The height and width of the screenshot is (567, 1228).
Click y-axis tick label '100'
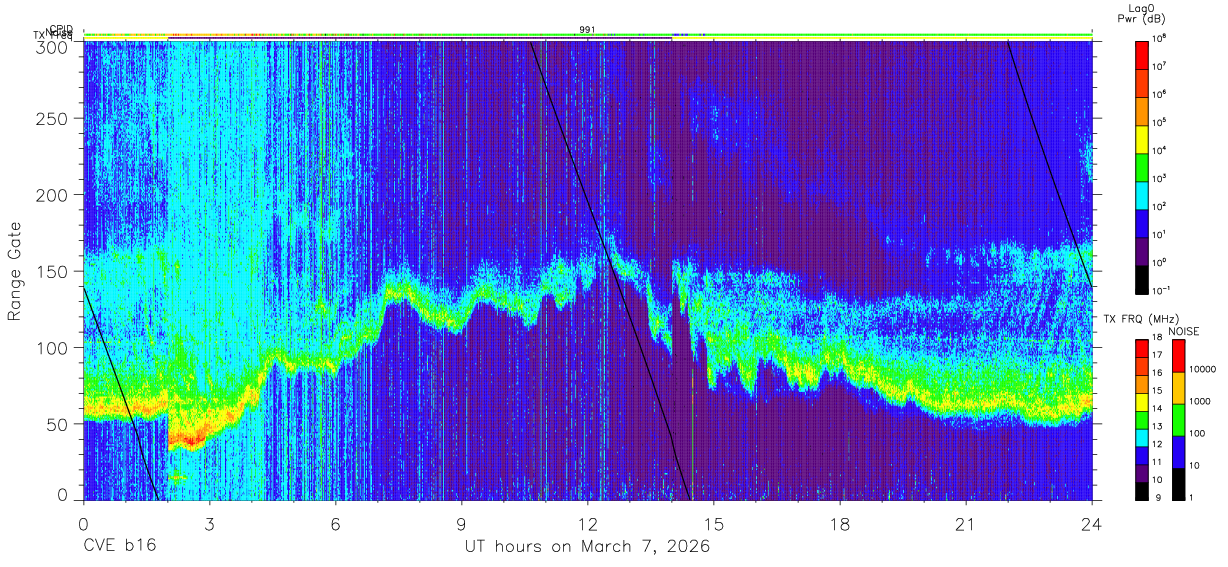pos(53,348)
